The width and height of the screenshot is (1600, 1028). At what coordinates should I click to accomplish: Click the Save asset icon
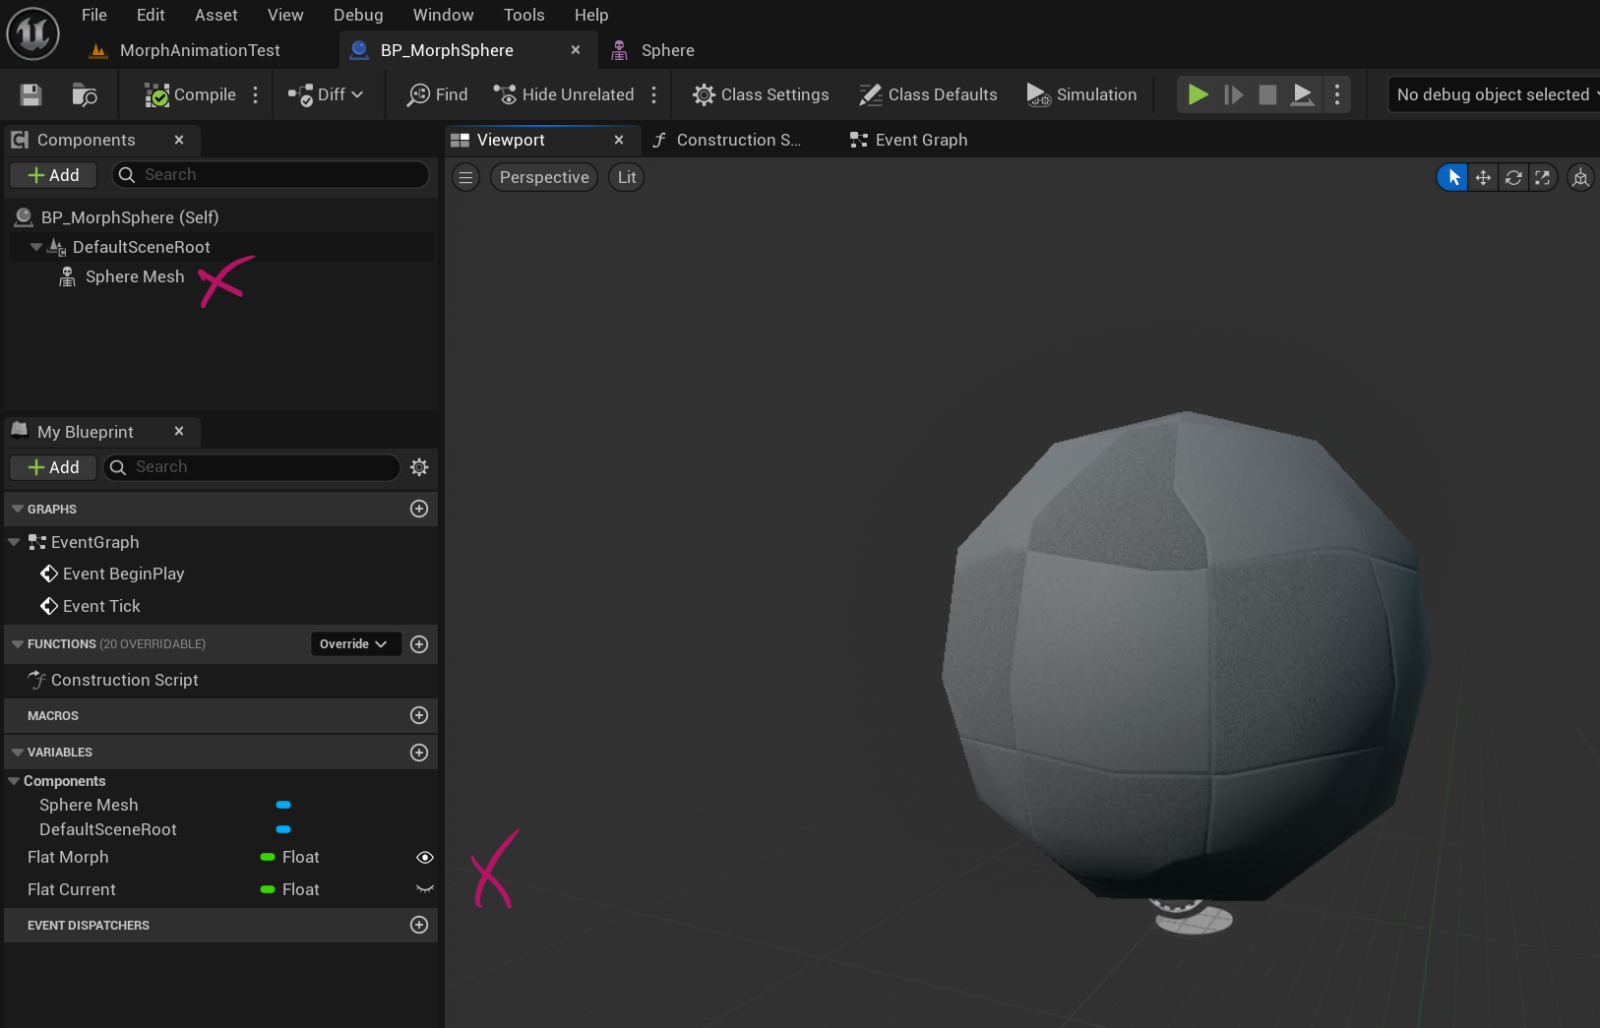click(x=30, y=94)
